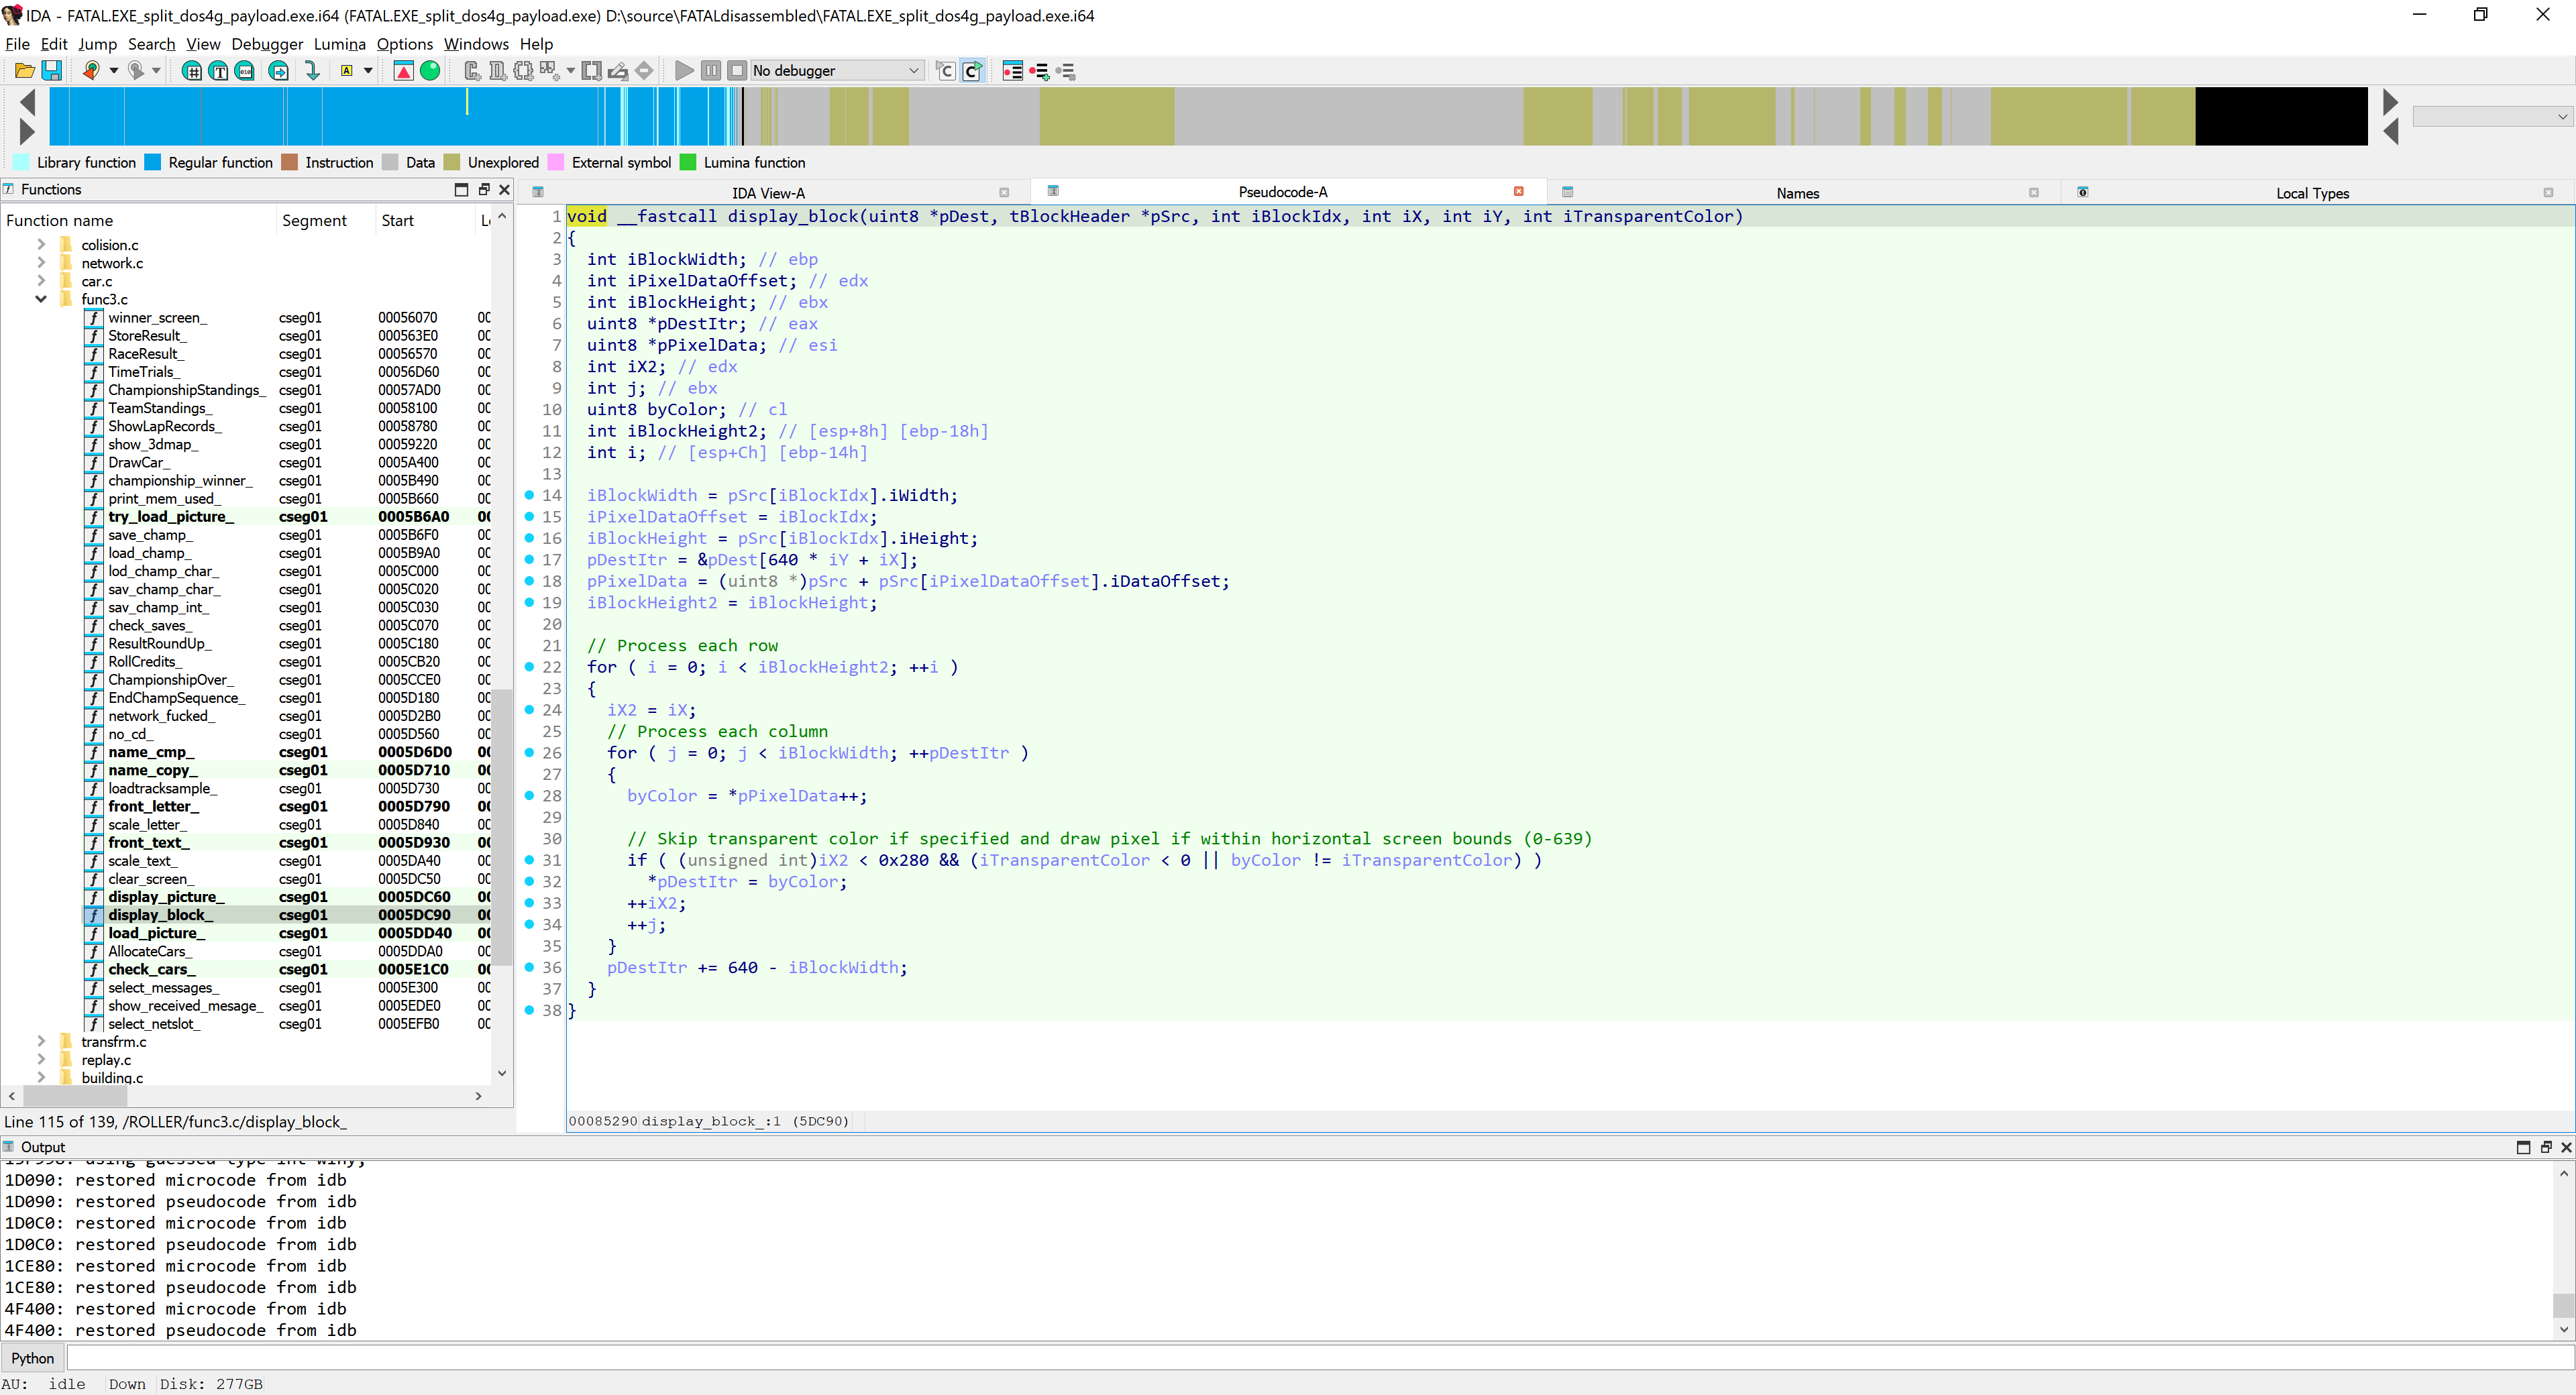Search for text (T icon)
The image size is (2576, 1395).
(218, 70)
